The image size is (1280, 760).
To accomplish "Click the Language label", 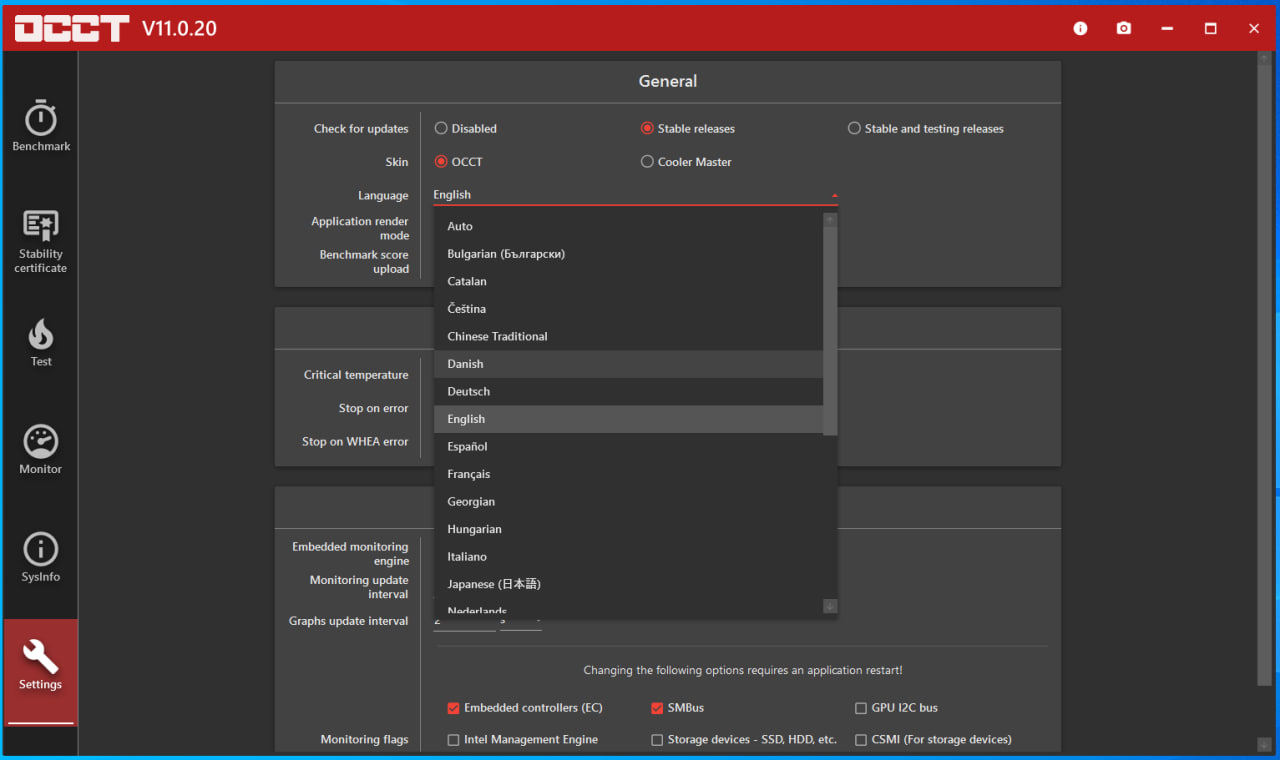I will click(x=383, y=196).
